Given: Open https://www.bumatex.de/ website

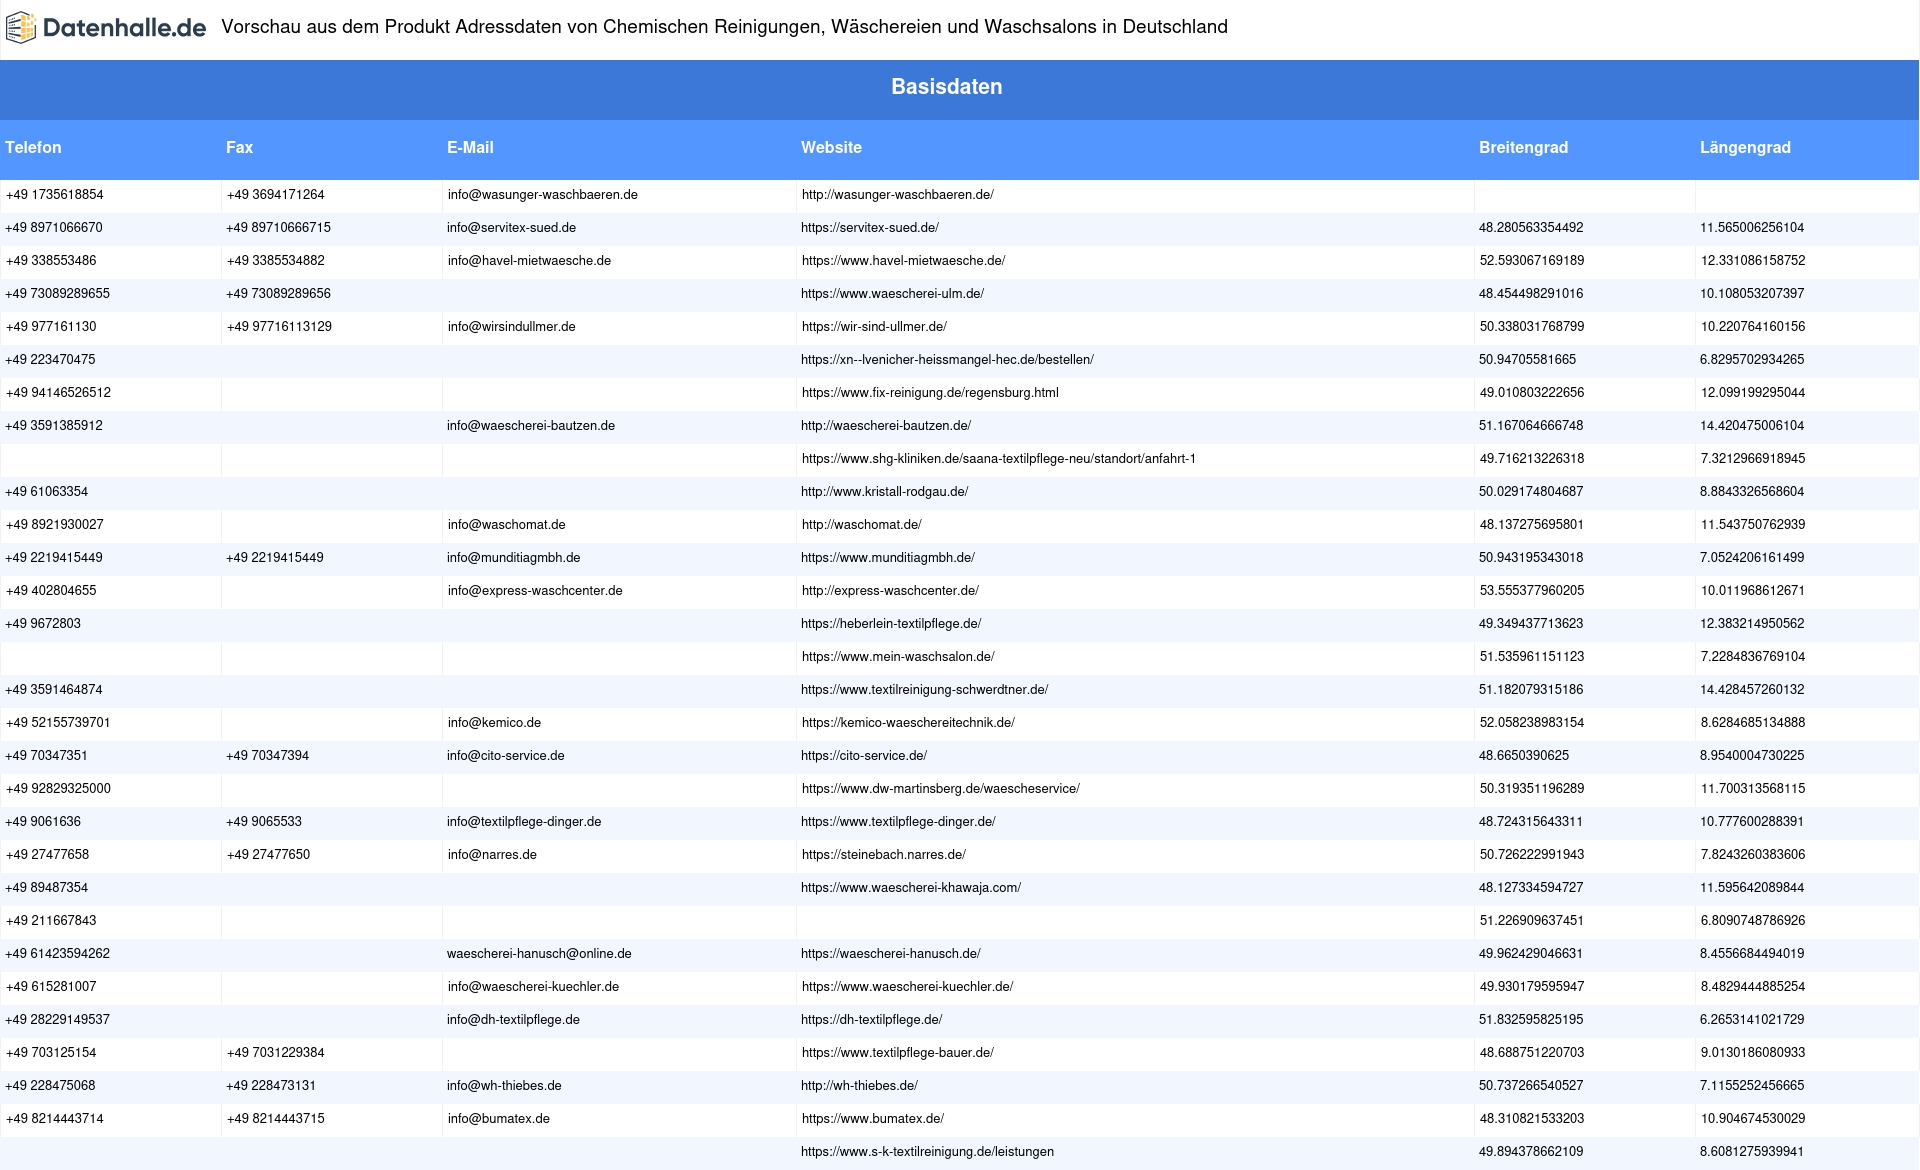Looking at the screenshot, I should 873,1119.
